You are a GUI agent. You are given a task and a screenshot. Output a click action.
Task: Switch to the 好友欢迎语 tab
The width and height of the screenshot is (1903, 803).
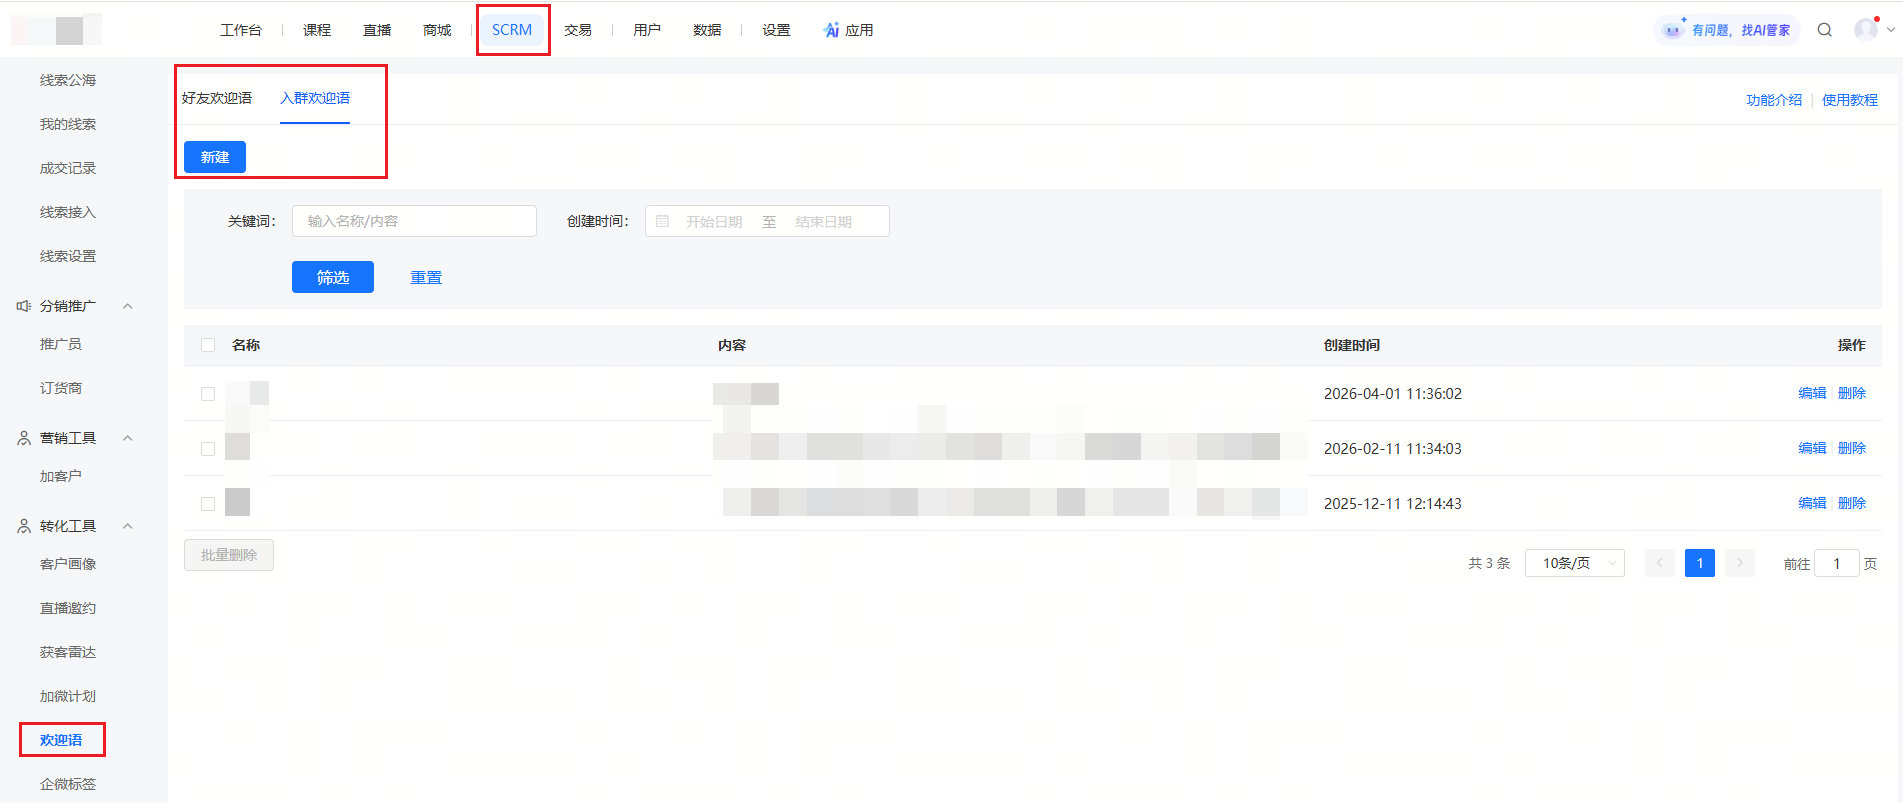coord(217,98)
